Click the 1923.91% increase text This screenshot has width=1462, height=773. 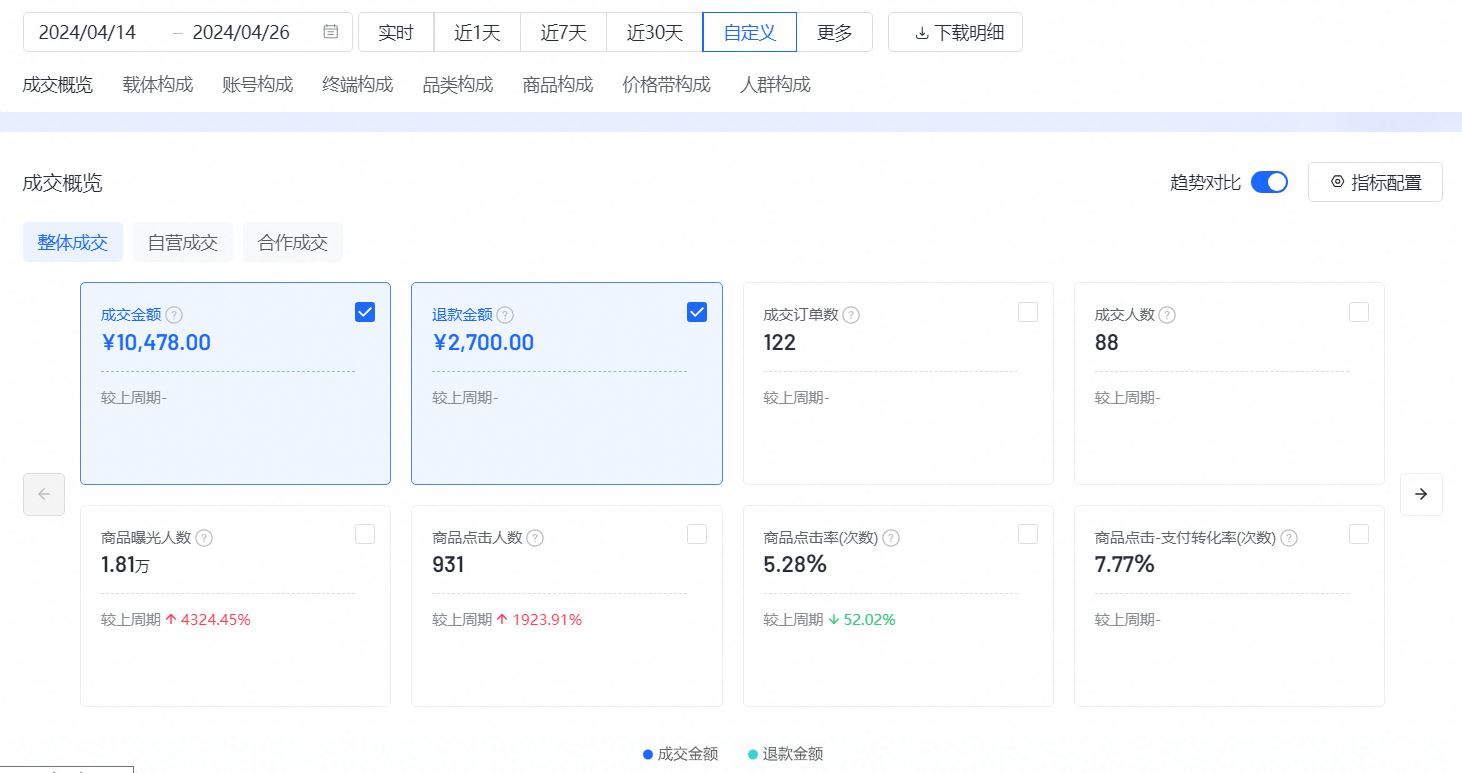547,620
